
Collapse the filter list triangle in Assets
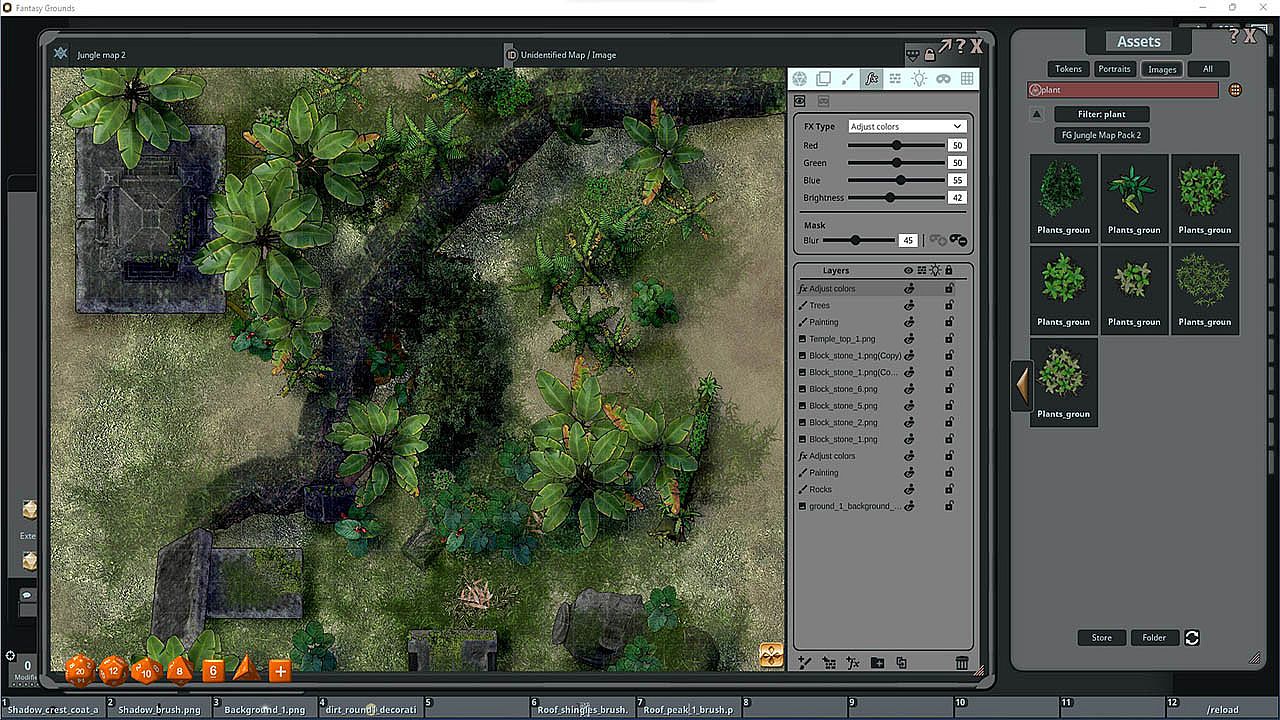click(x=1036, y=114)
